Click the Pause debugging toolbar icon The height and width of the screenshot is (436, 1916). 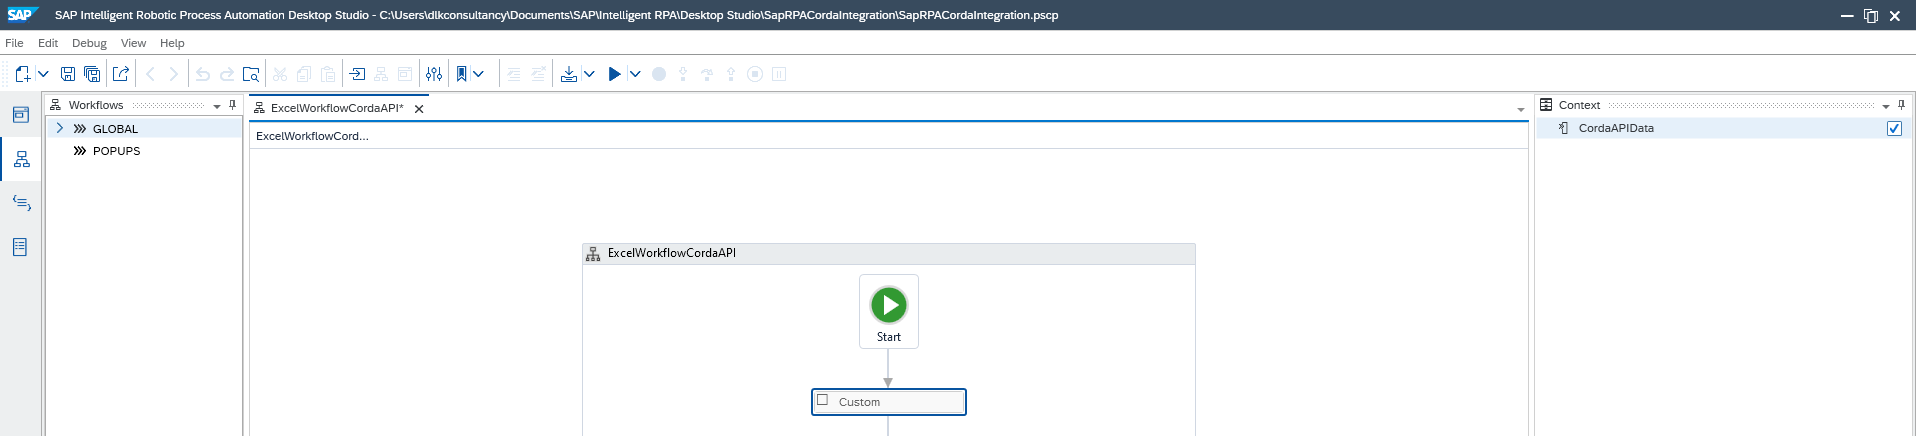779,74
